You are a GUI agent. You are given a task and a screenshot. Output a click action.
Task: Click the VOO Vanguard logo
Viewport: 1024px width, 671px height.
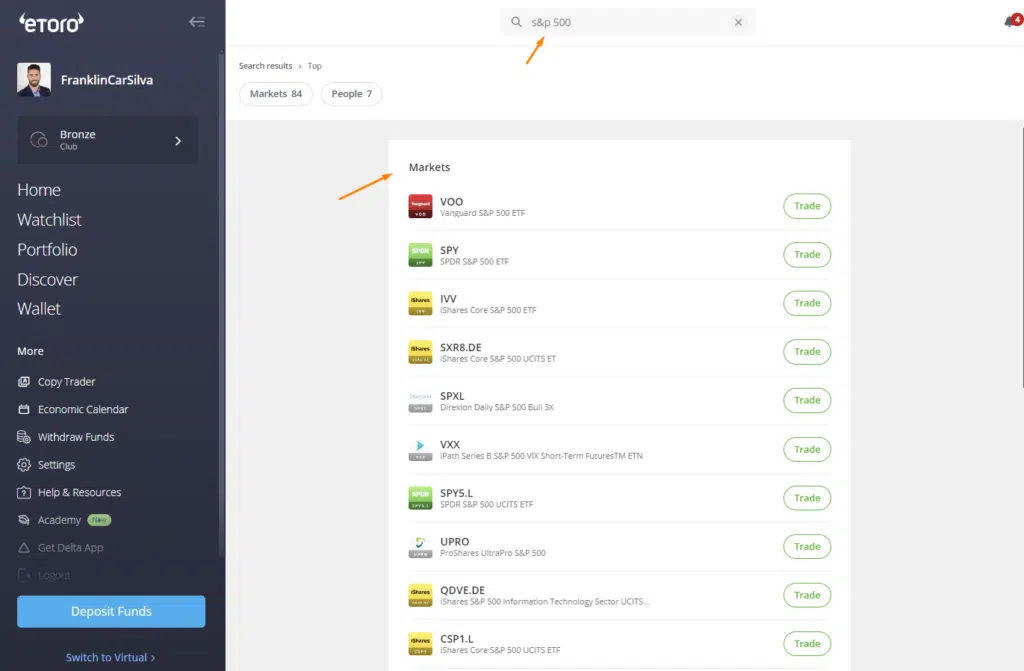420,206
